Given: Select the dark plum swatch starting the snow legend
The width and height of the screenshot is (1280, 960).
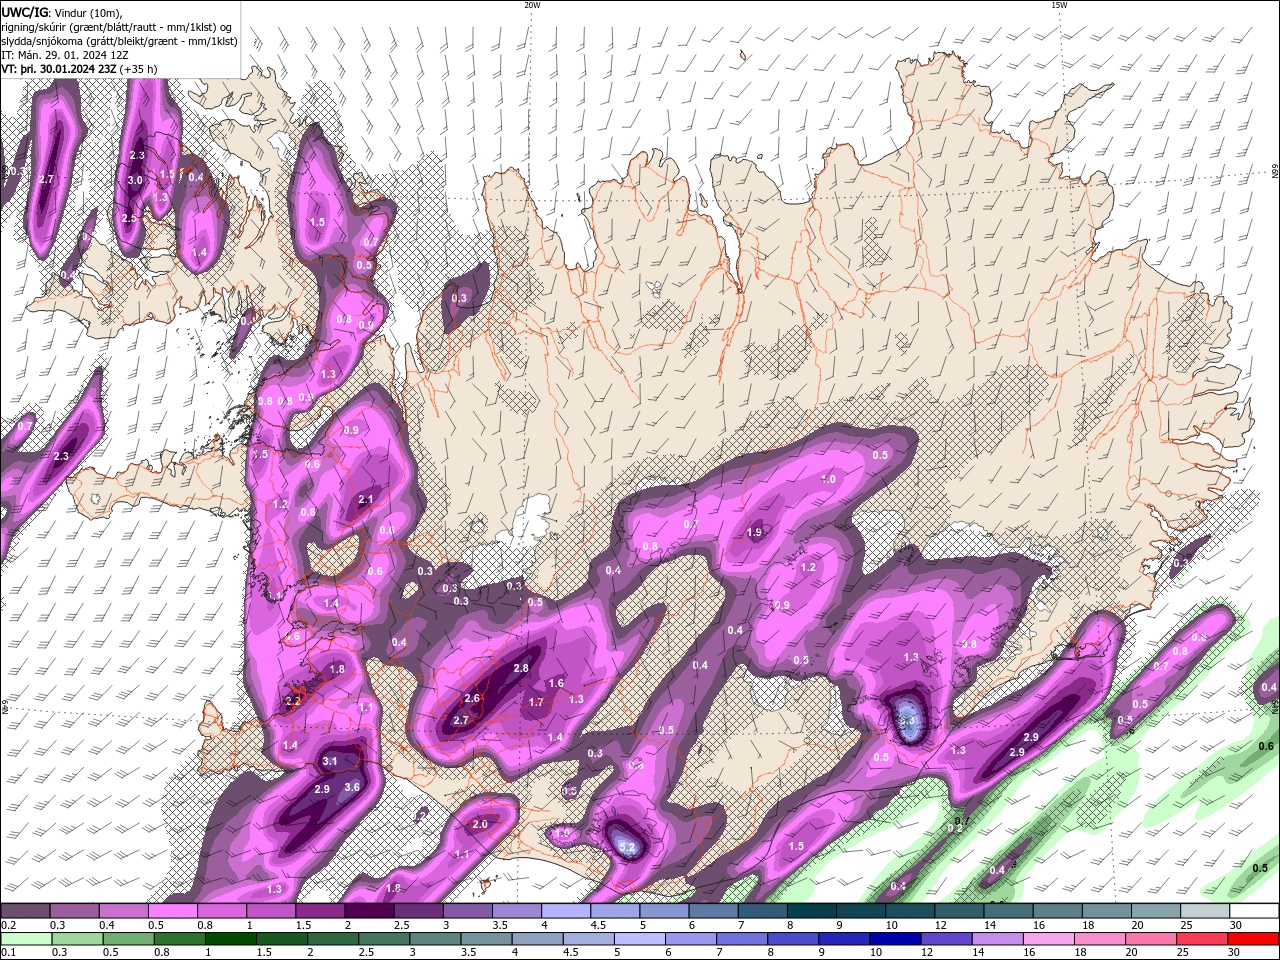Looking at the screenshot, I should click(25, 911).
